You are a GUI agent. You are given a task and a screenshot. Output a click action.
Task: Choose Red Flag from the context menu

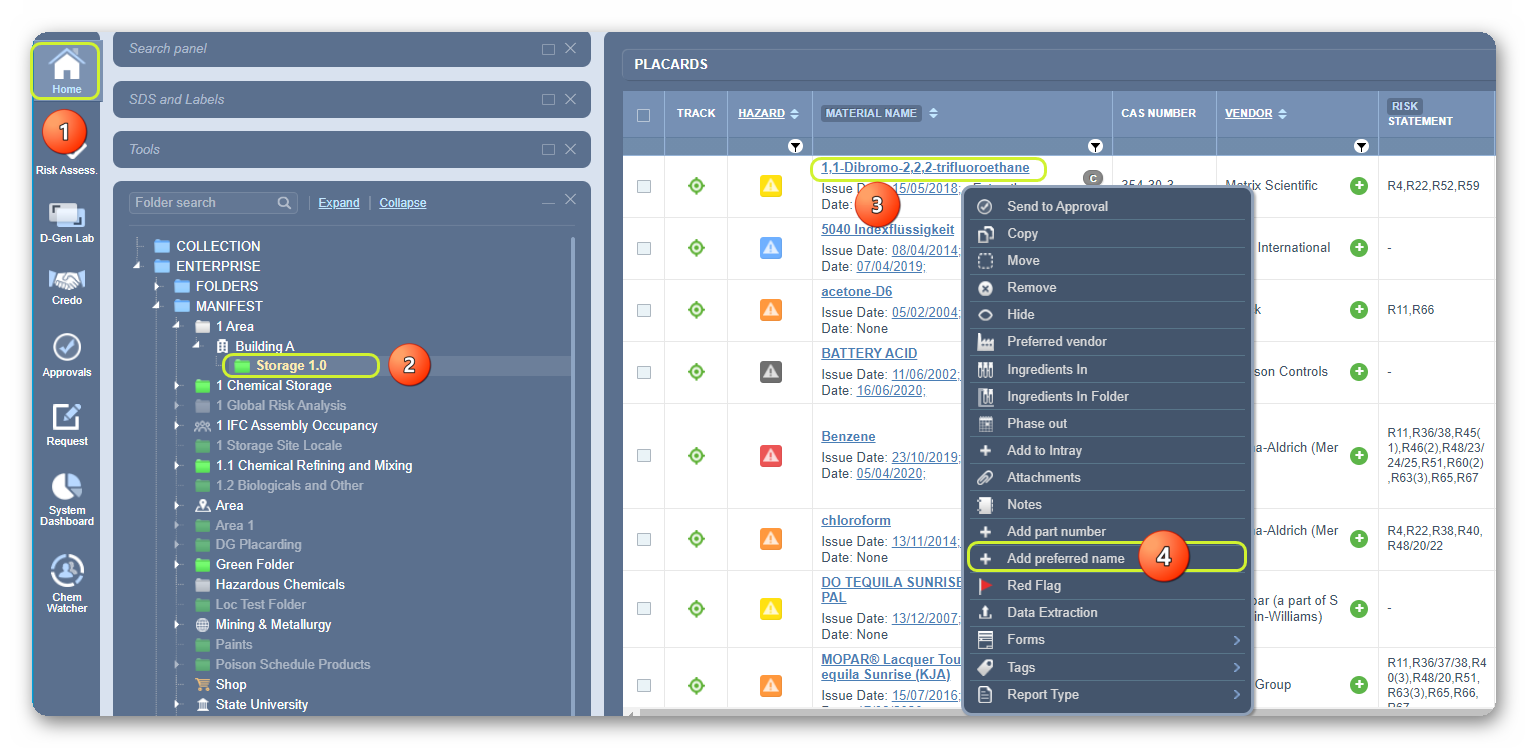click(x=1108, y=585)
